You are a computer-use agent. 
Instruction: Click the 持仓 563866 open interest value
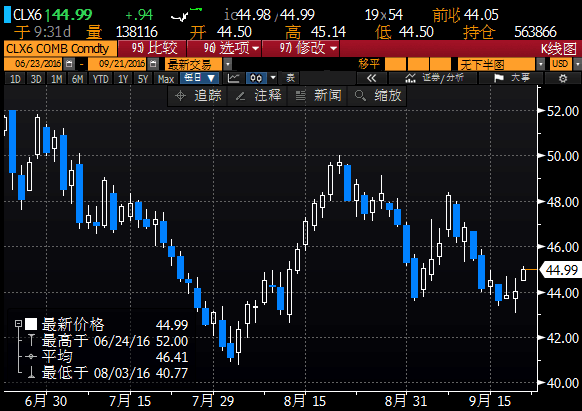(x=535, y=32)
